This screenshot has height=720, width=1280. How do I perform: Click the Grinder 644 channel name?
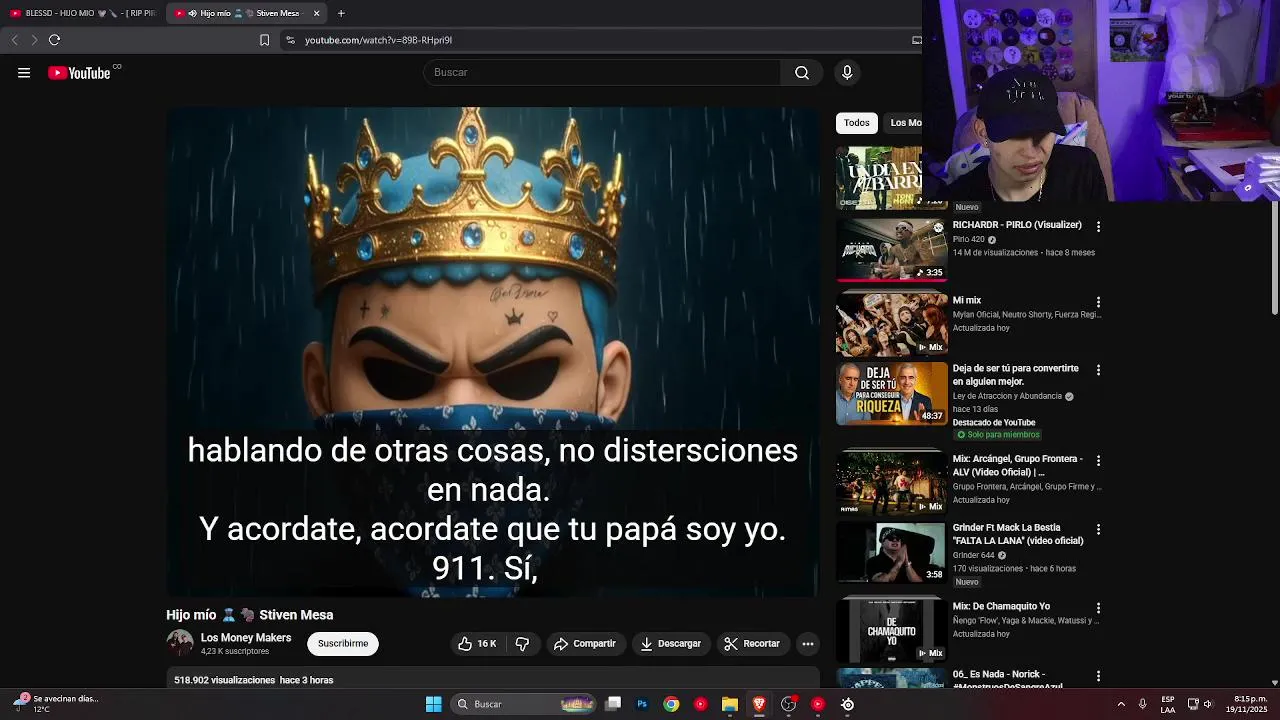[x=973, y=555]
